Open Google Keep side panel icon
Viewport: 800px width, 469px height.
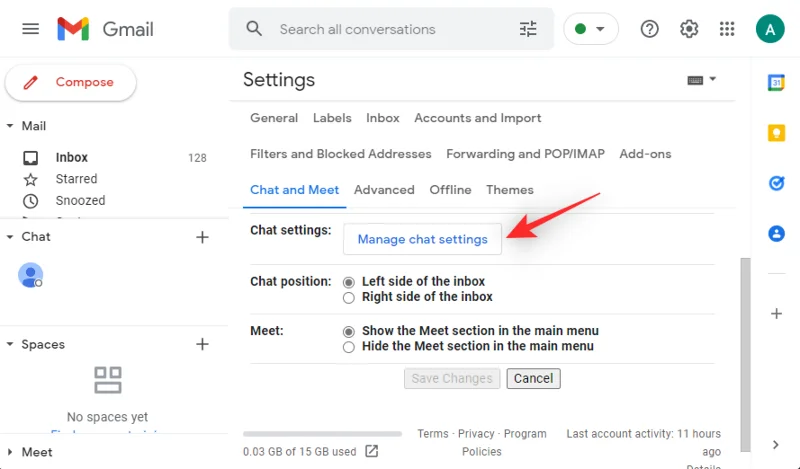point(777,133)
